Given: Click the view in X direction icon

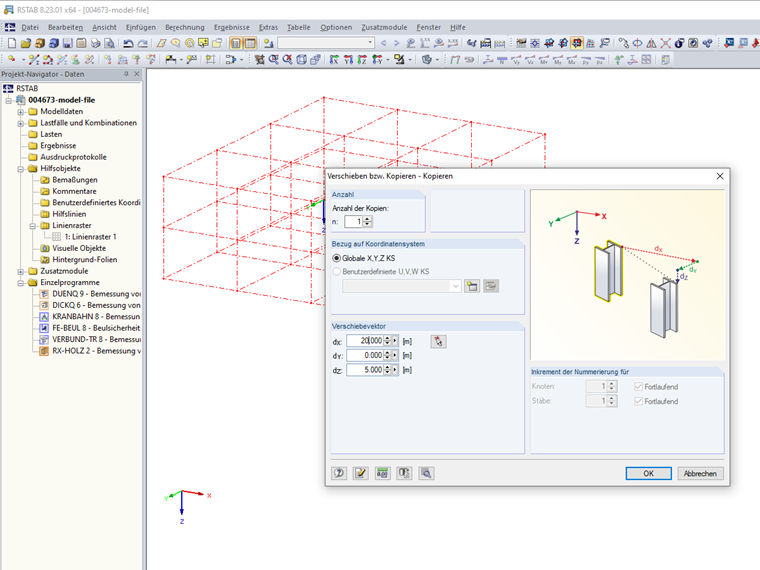Looking at the screenshot, I should (334, 60).
